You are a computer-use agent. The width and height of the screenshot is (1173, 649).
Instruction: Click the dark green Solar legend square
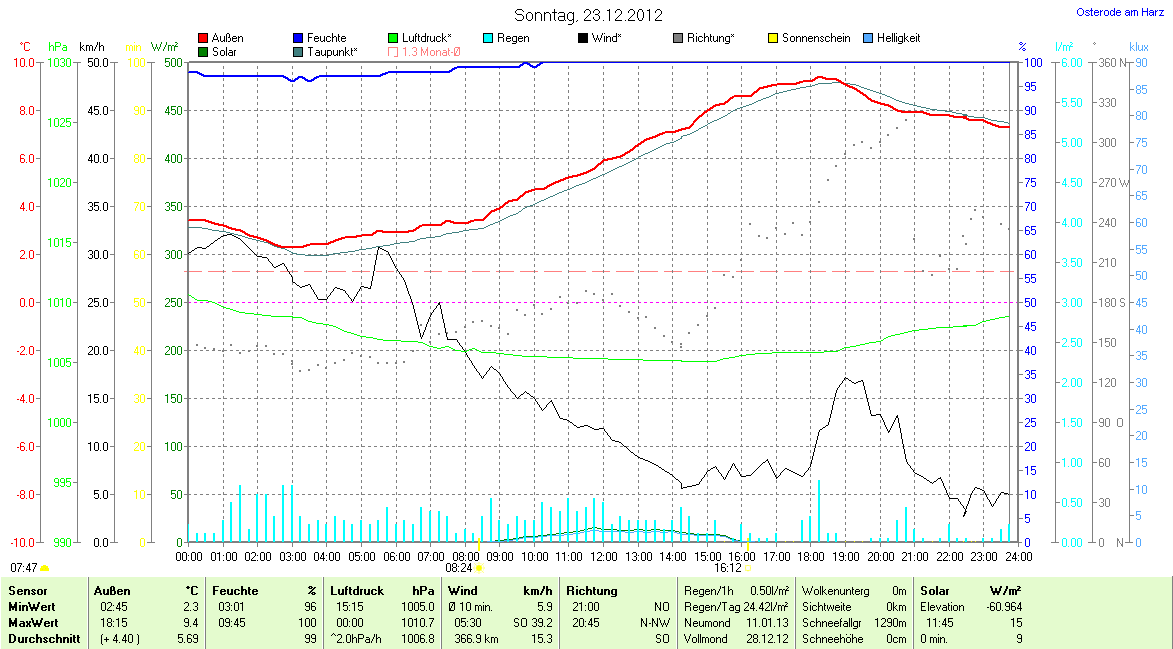[x=204, y=51]
